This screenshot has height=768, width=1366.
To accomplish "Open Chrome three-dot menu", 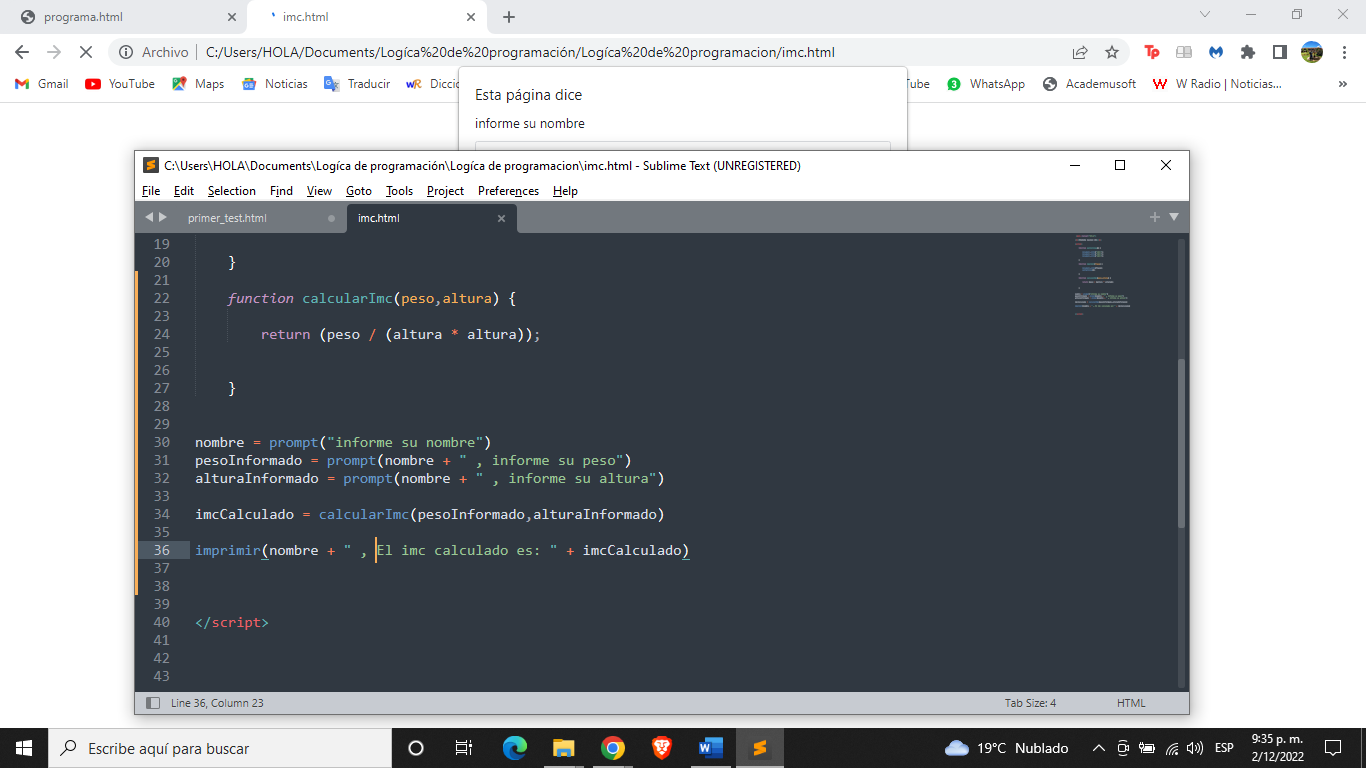I will click(x=1344, y=52).
